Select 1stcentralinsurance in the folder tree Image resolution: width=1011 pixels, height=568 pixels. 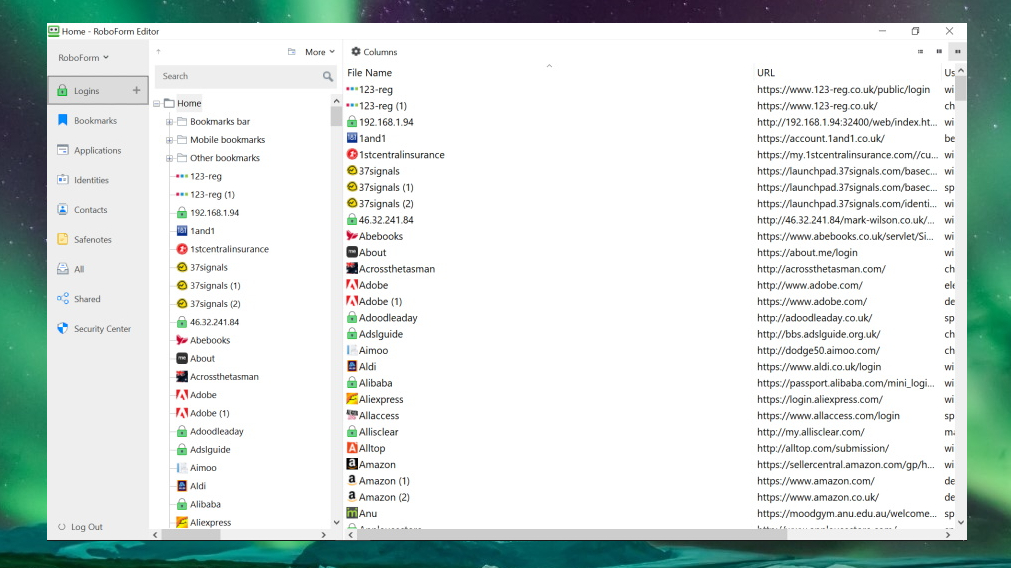(229, 249)
